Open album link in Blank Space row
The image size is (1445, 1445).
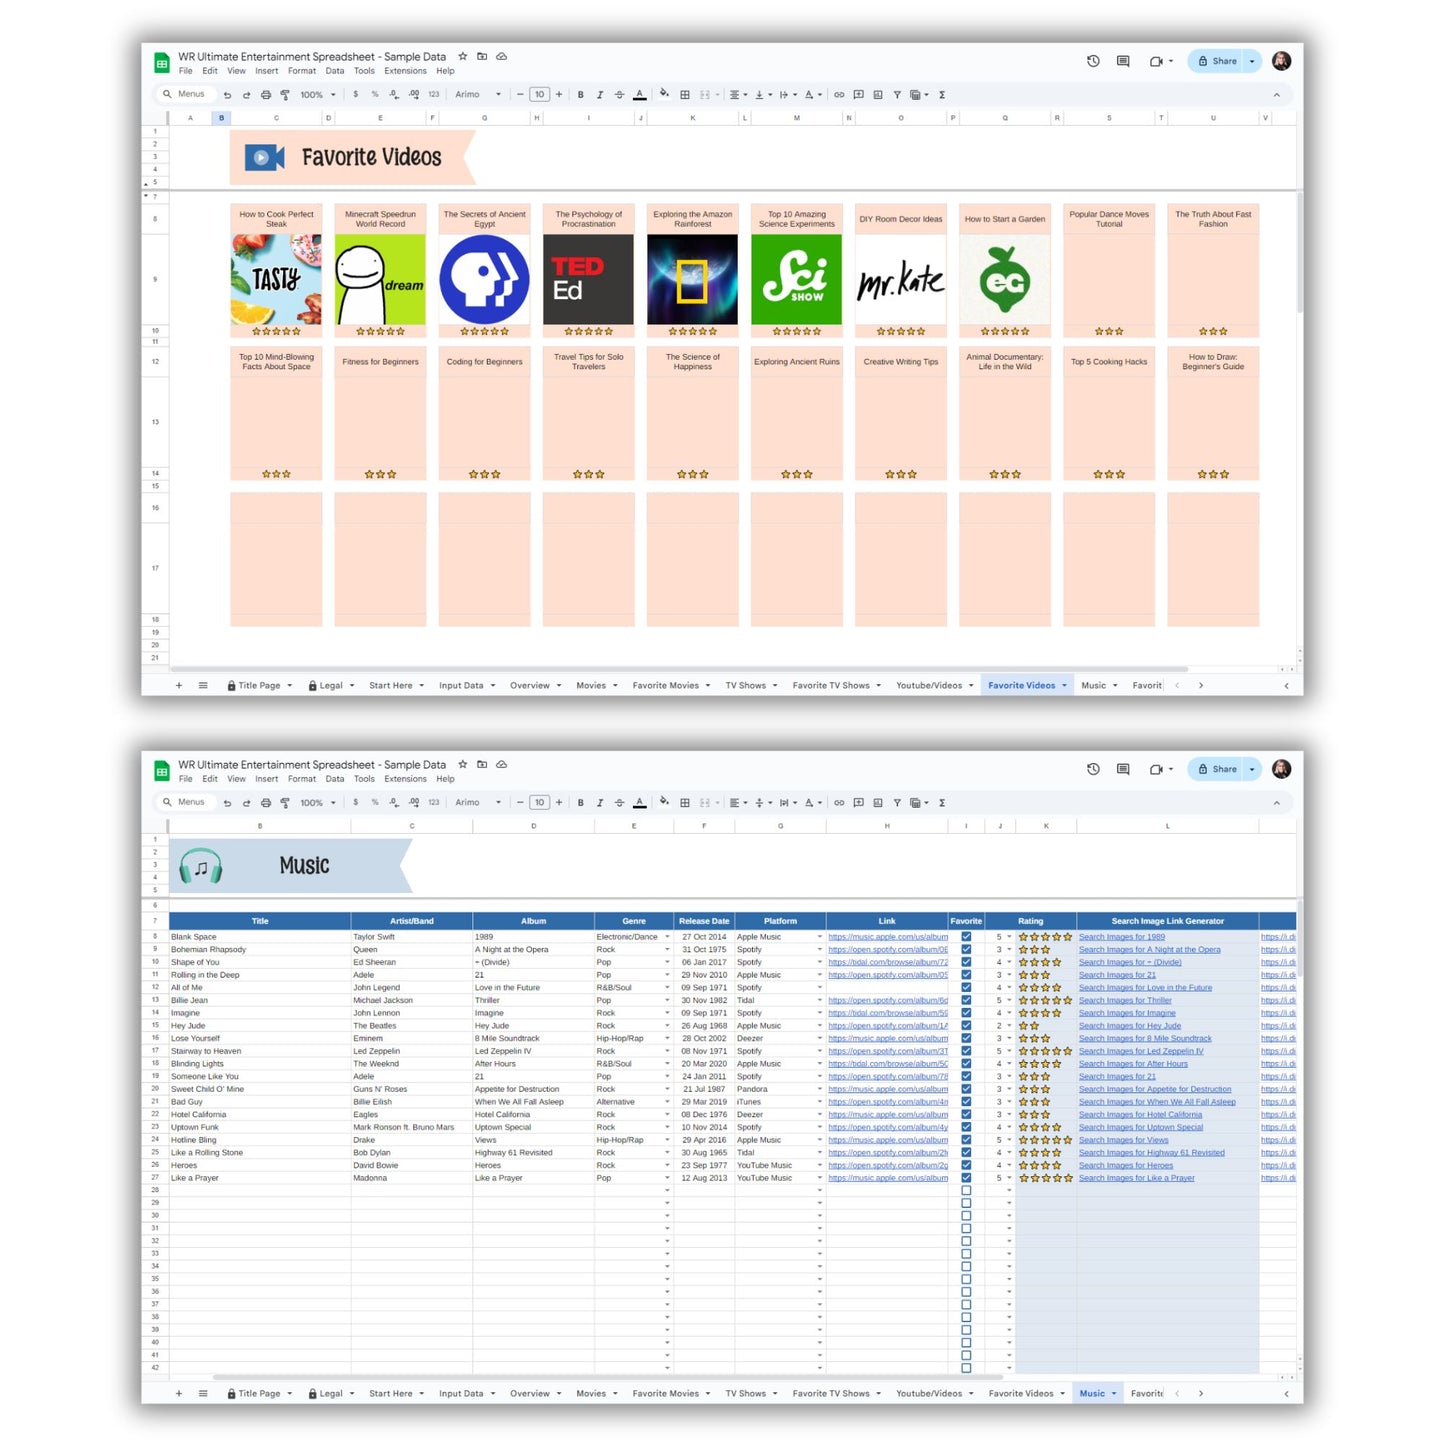[888, 937]
